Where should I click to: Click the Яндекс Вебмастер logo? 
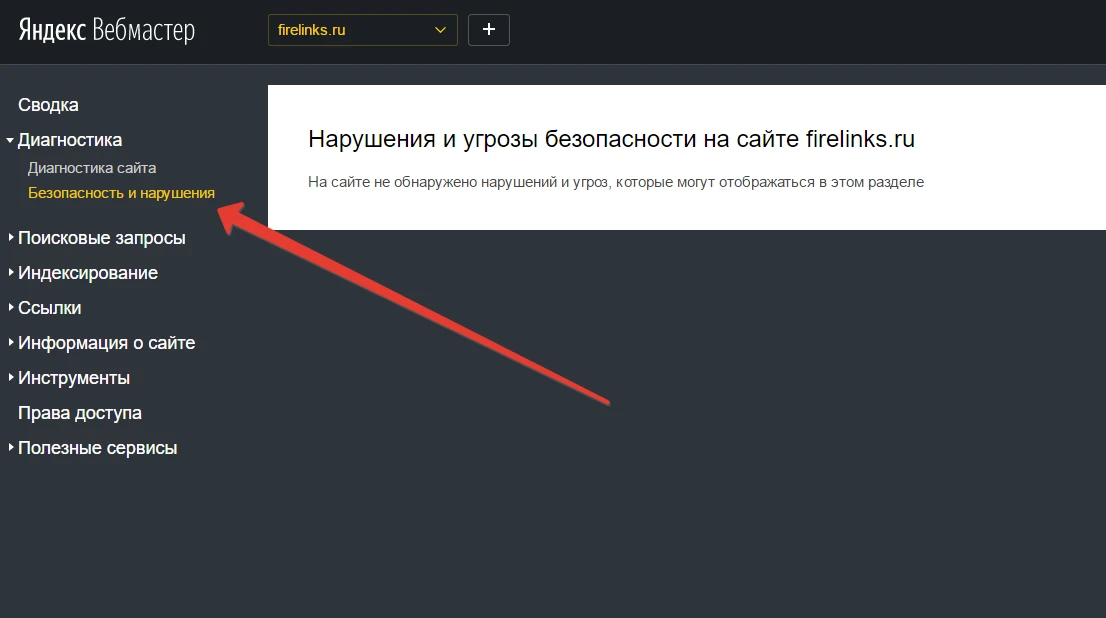pyautogui.click(x=107, y=30)
